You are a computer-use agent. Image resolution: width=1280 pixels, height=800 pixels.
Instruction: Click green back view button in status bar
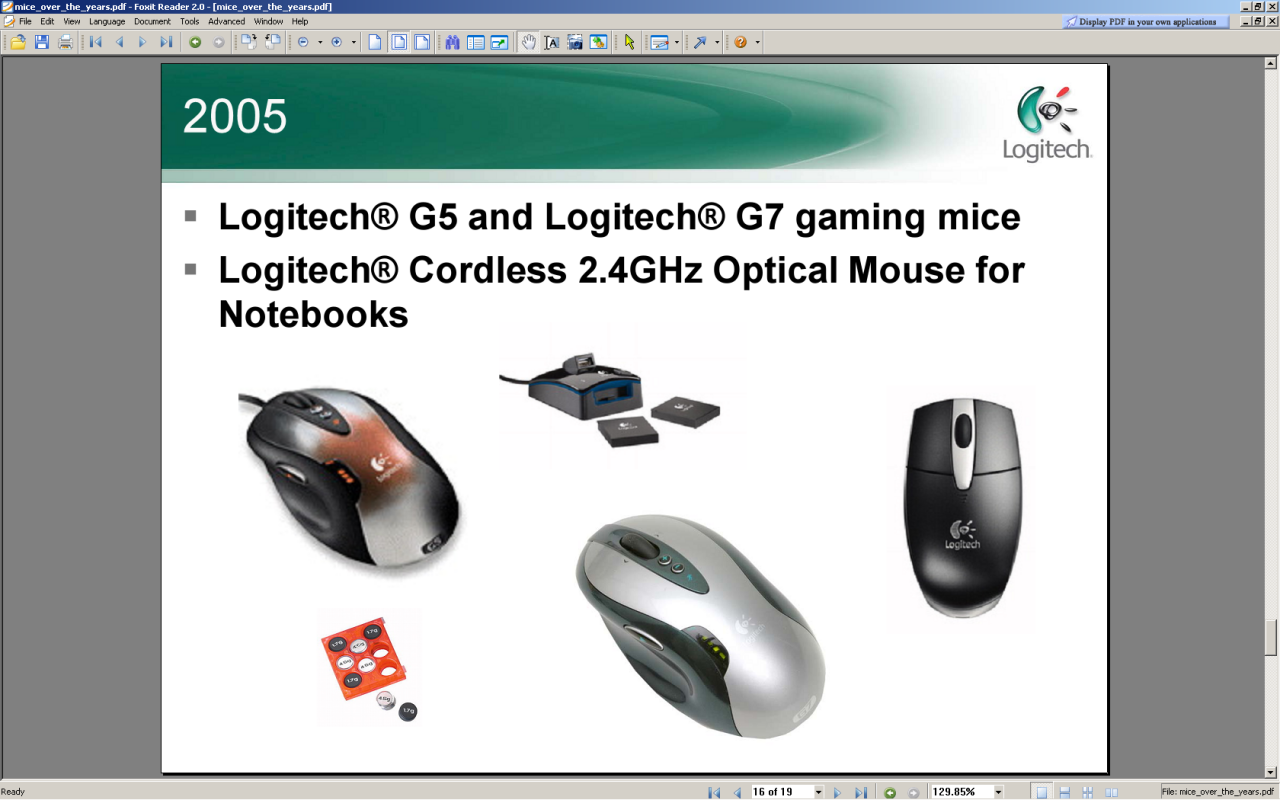tap(890, 792)
